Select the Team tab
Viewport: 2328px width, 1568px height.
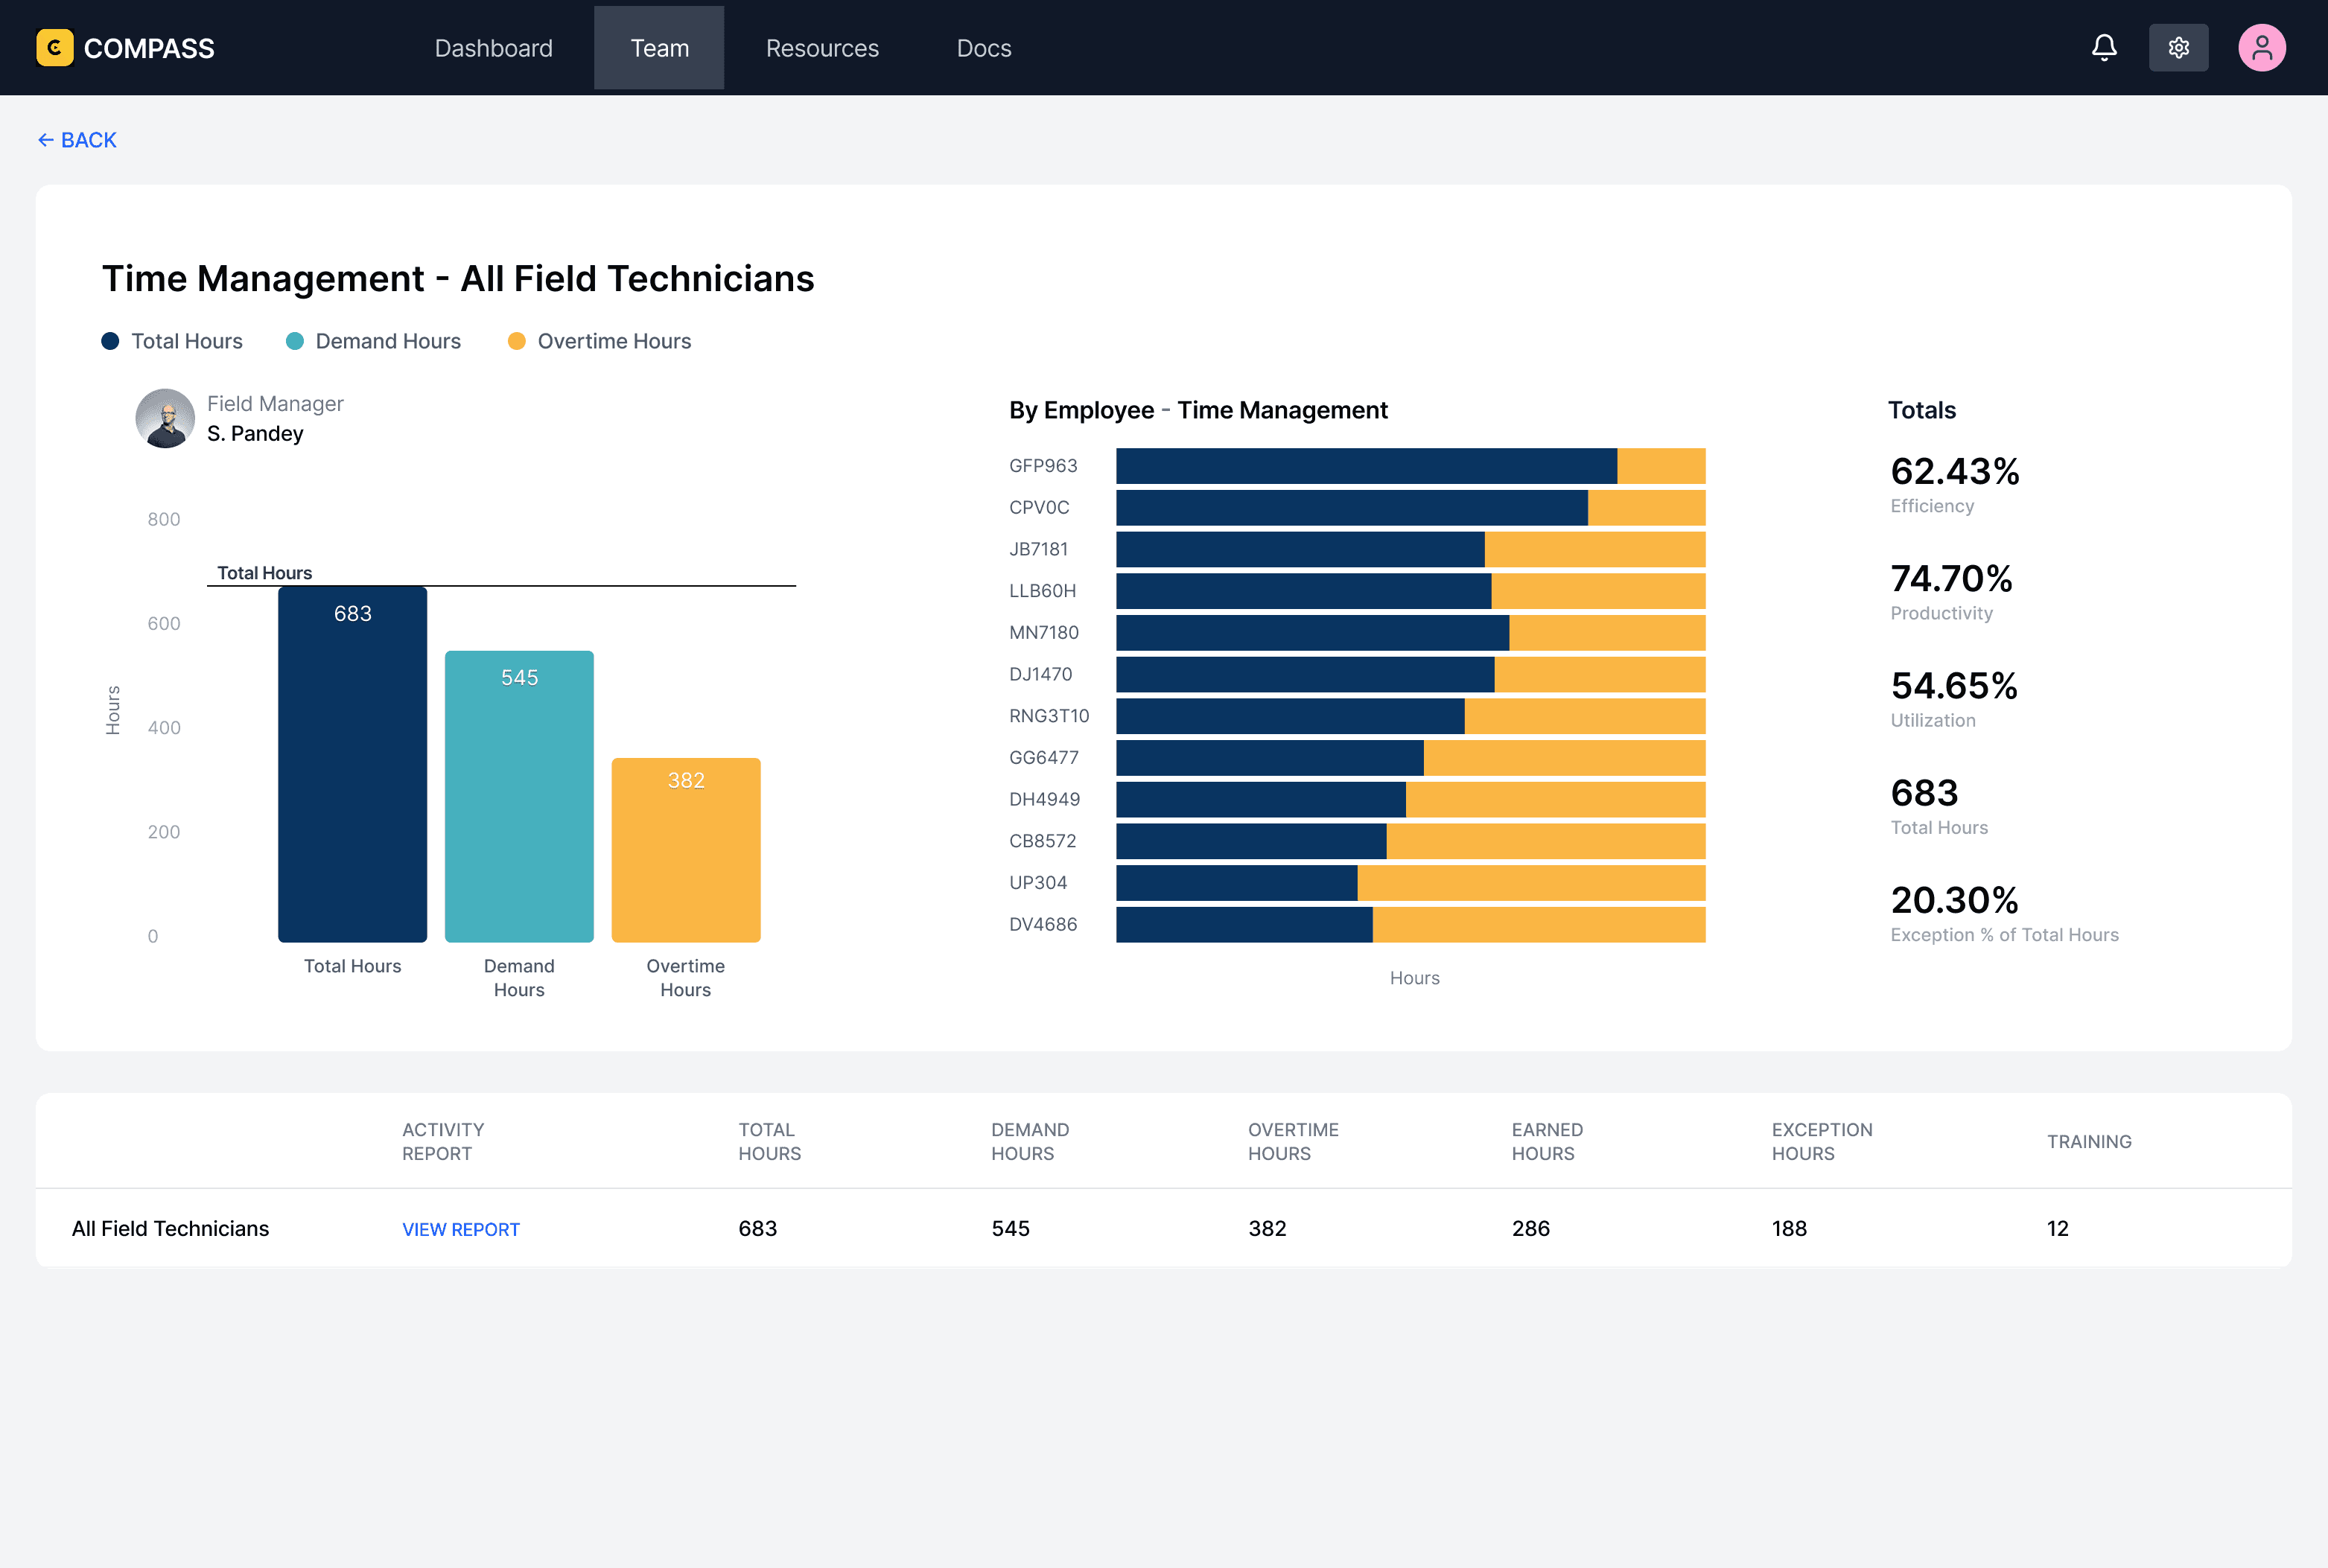tap(659, 48)
